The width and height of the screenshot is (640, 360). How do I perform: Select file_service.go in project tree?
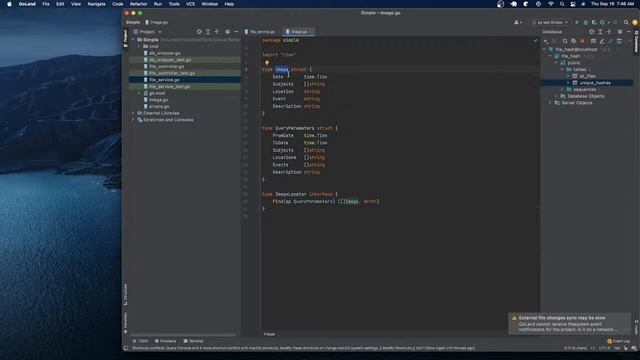pyautogui.click(x=164, y=80)
